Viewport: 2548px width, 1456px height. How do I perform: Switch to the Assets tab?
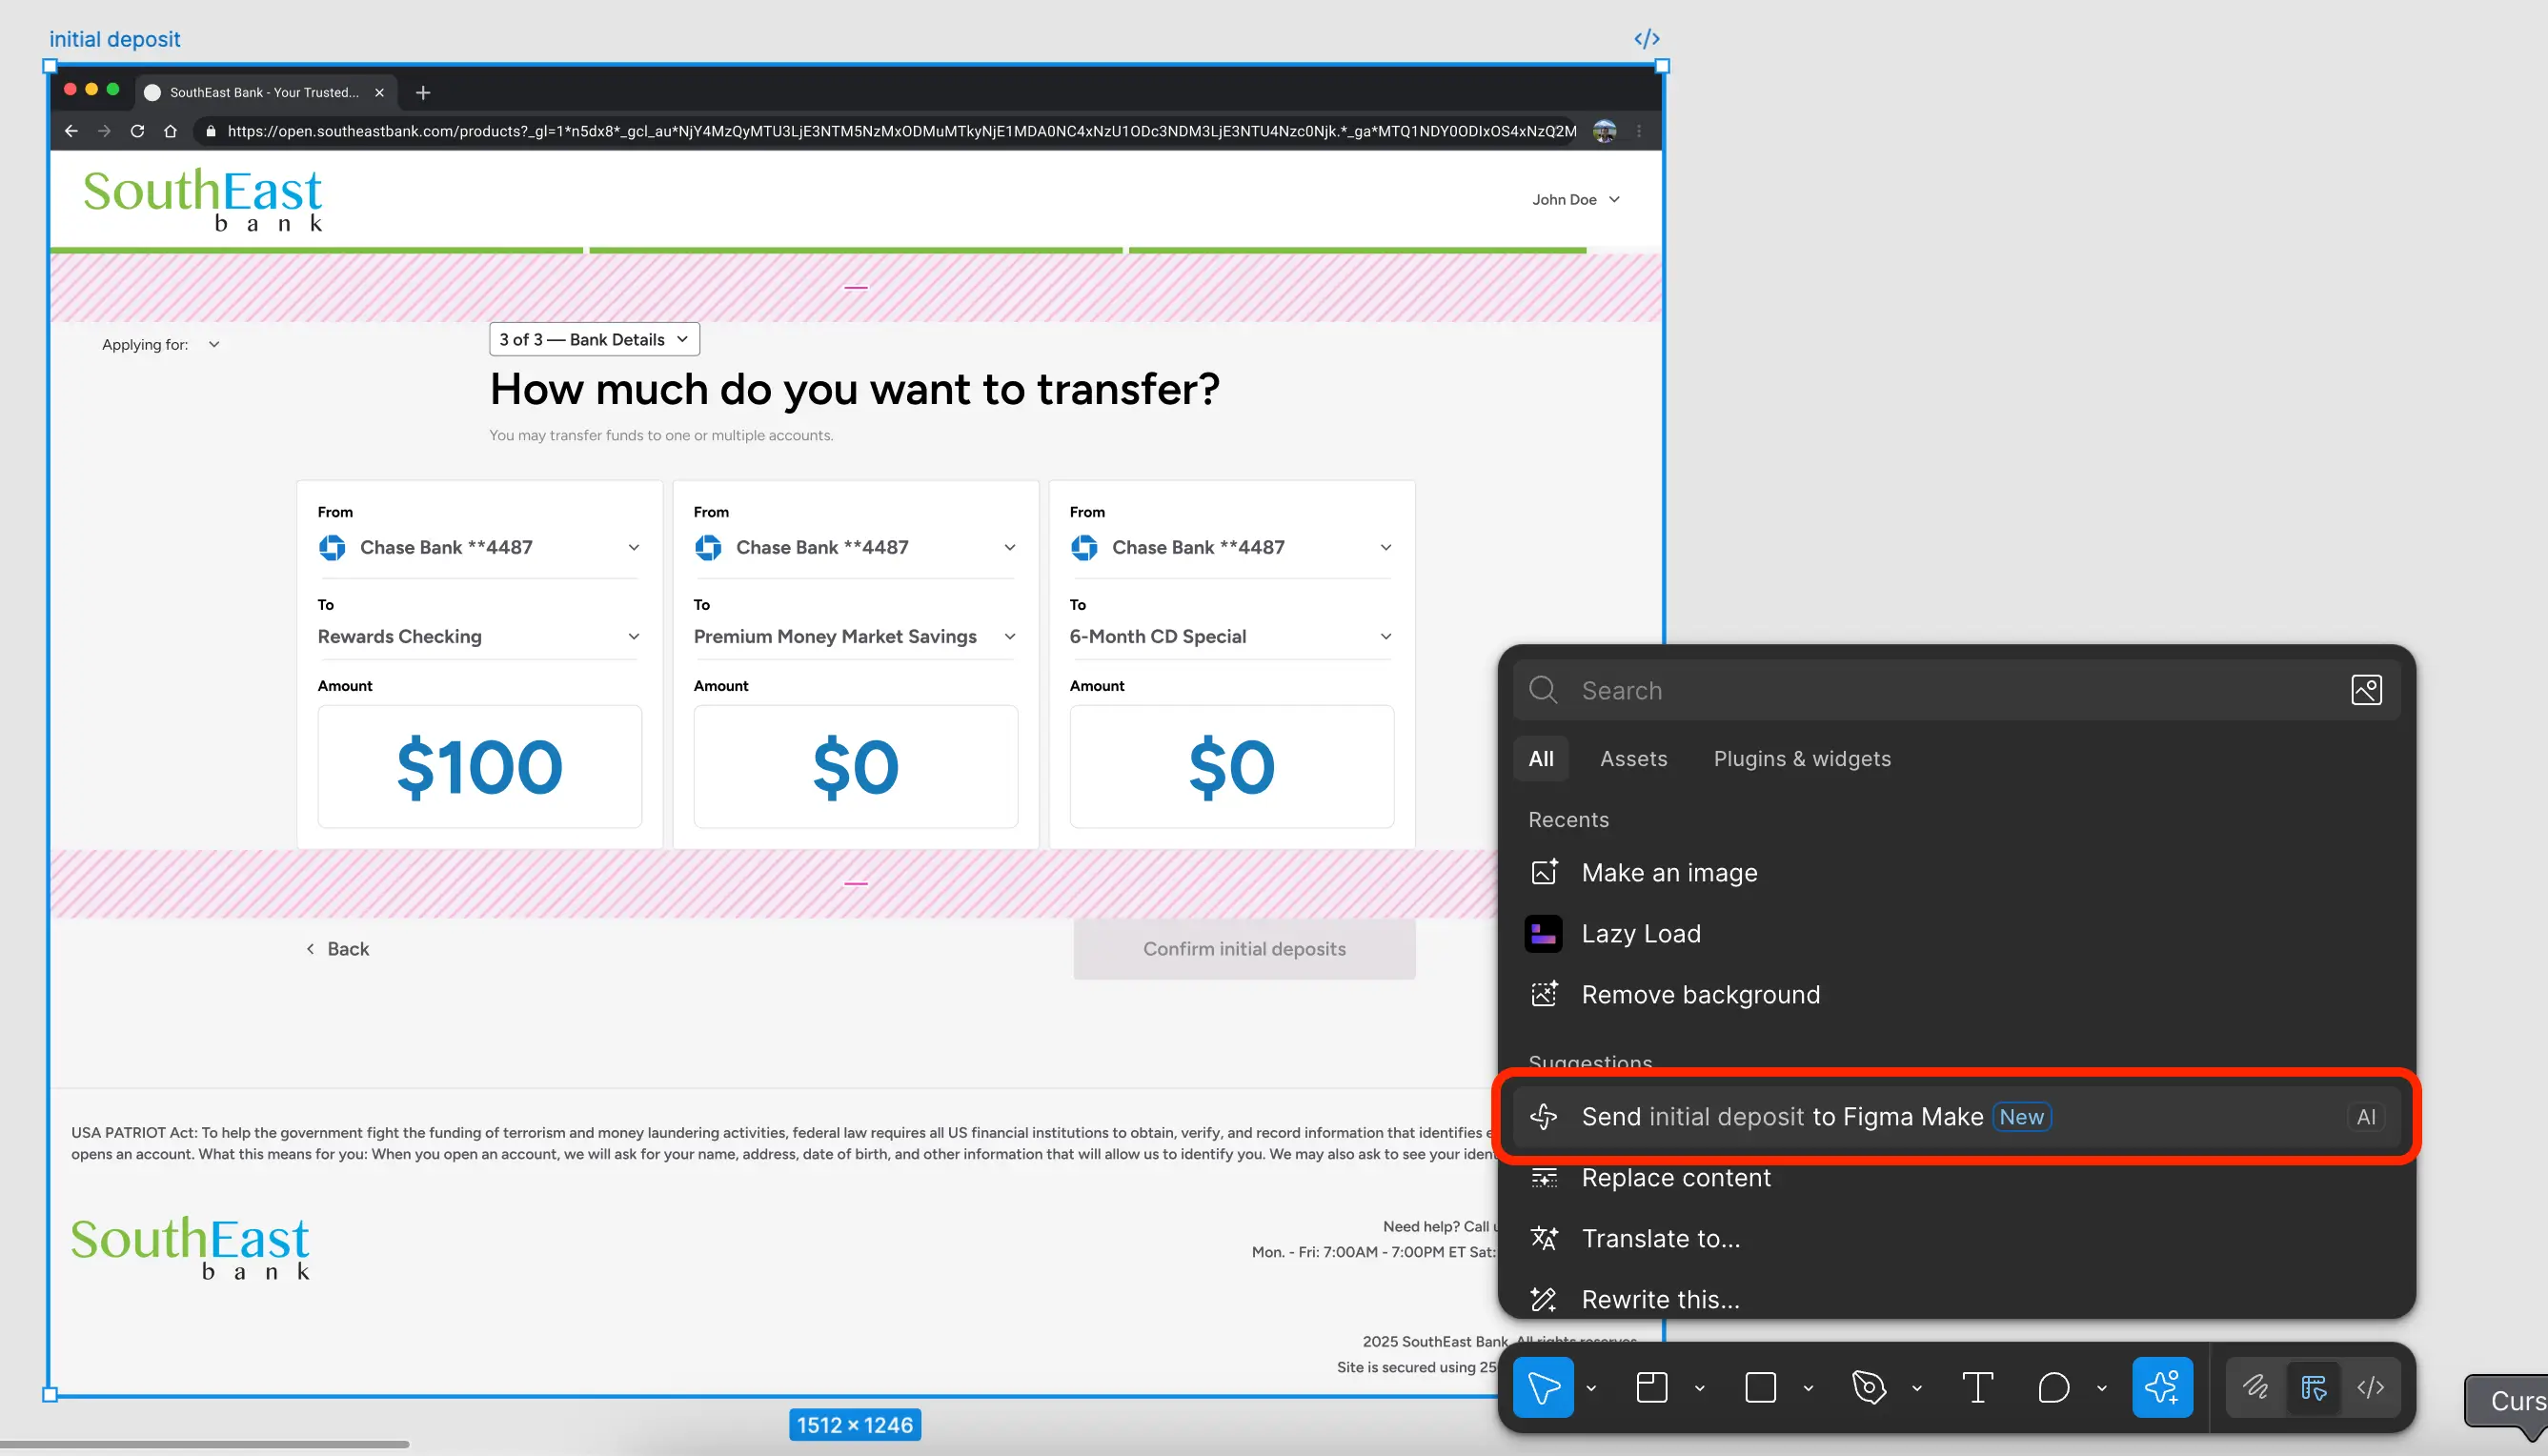coord(1633,758)
